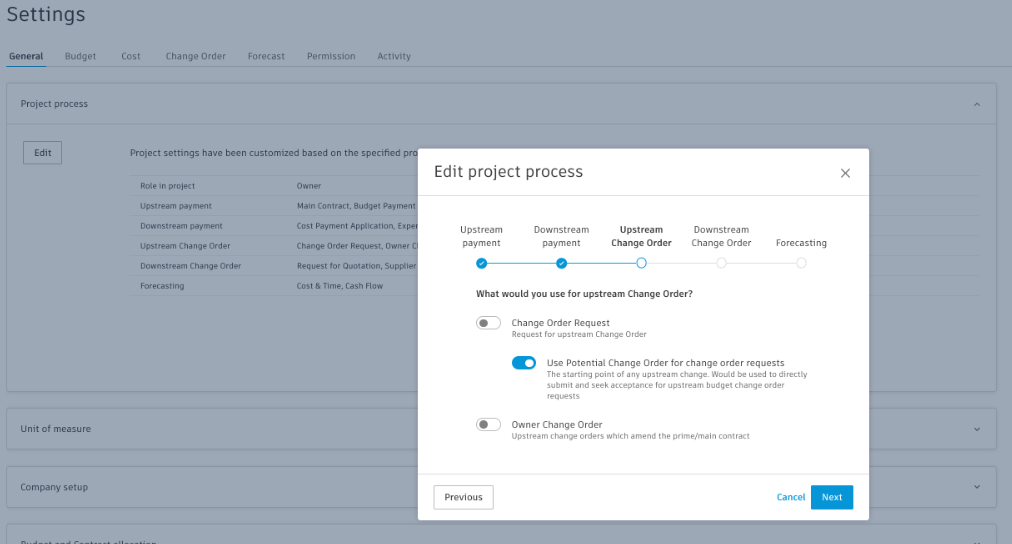Screen dimensions: 1012x544
Task: Click the Edit button in Project process
Action: 42,153
